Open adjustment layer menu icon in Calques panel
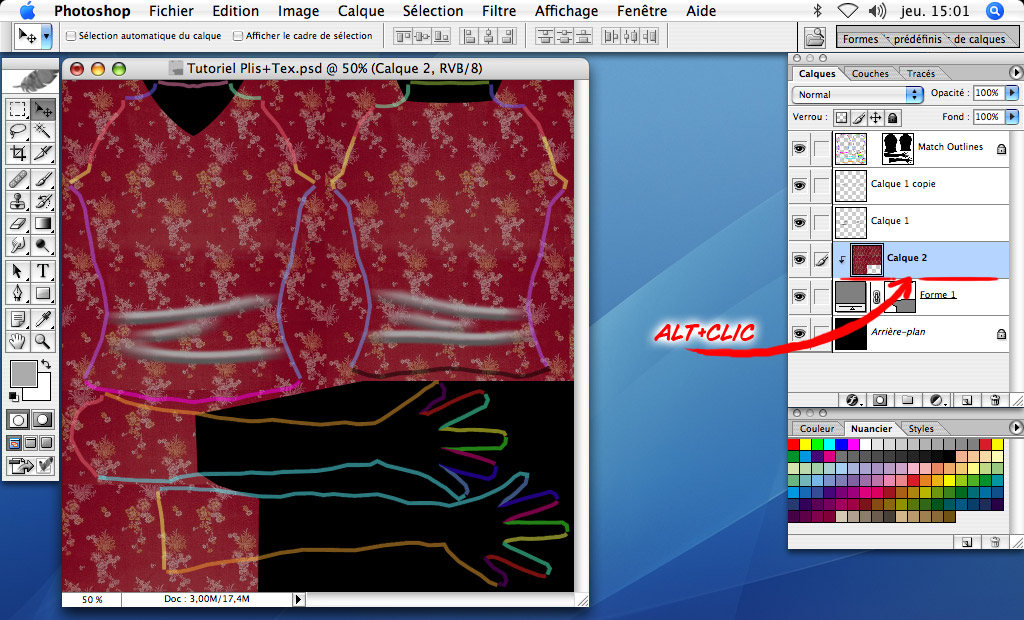 tap(936, 400)
